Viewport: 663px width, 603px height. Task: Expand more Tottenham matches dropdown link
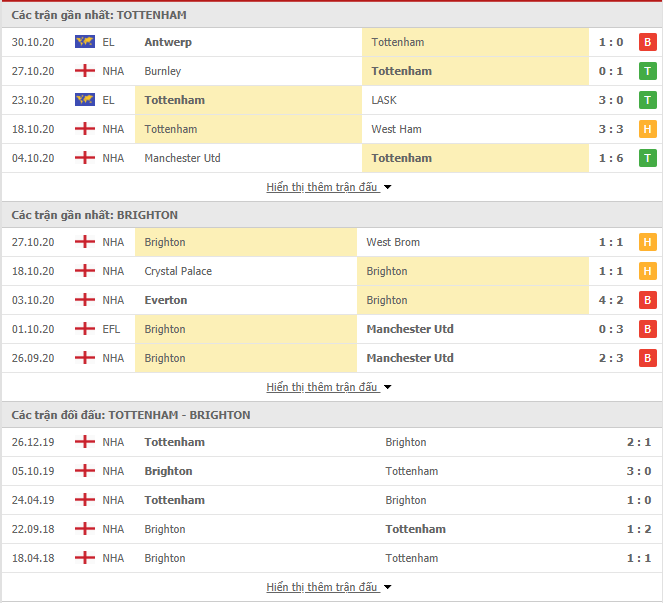coord(329,187)
